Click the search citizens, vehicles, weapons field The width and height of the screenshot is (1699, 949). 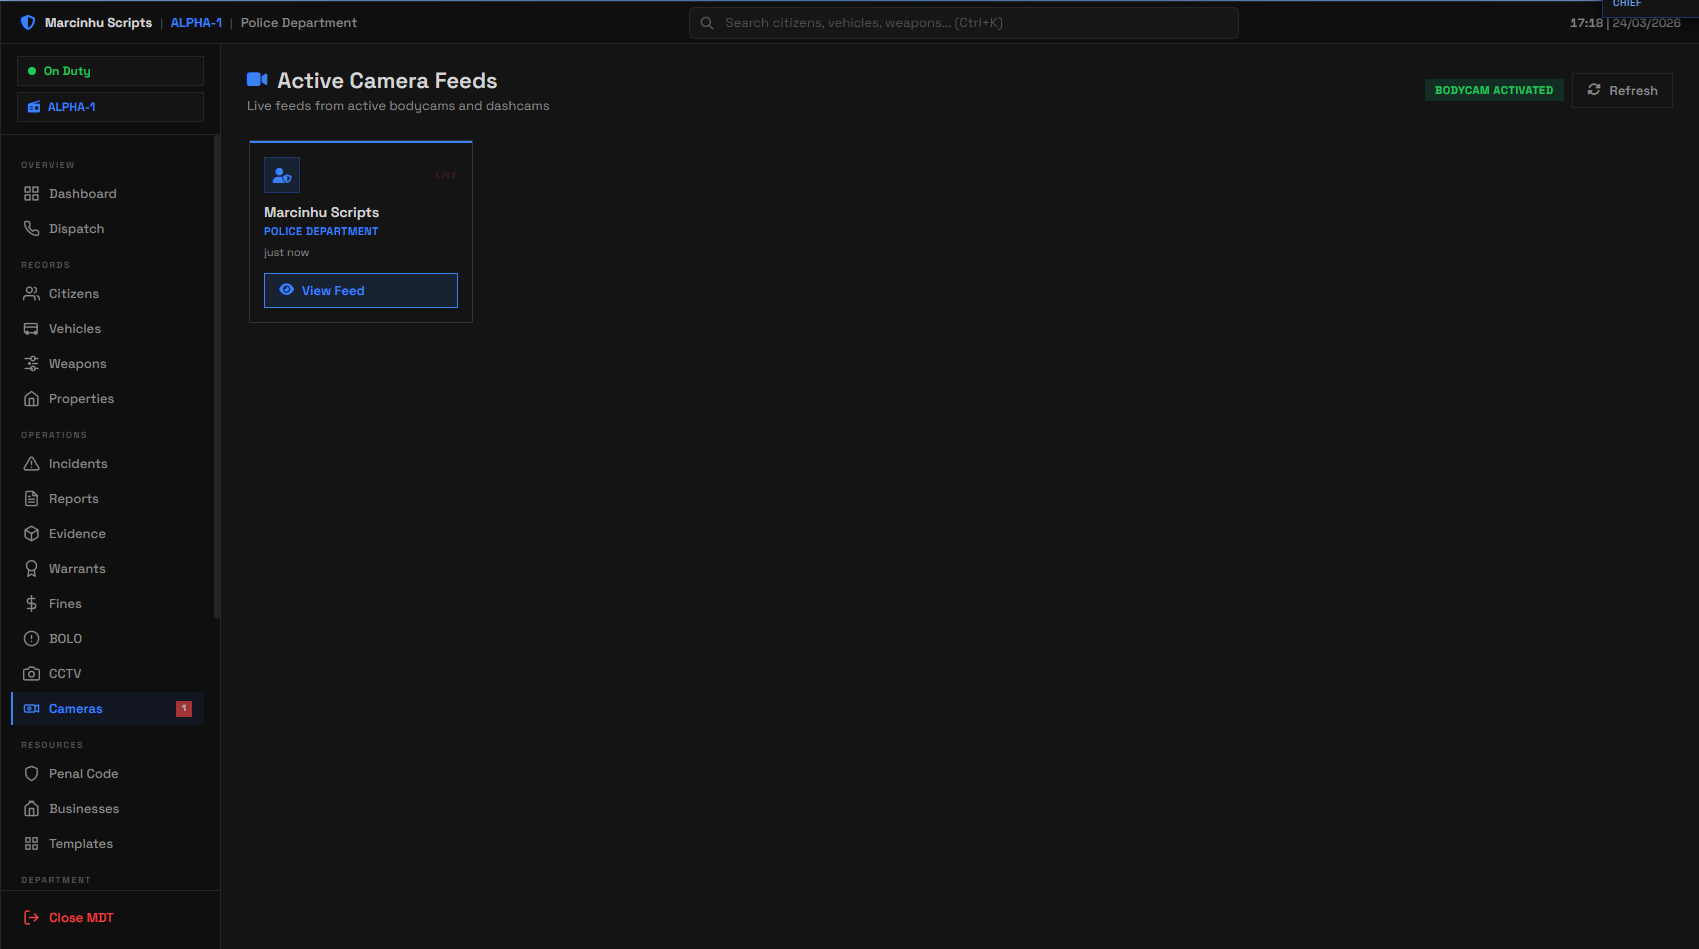964,23
